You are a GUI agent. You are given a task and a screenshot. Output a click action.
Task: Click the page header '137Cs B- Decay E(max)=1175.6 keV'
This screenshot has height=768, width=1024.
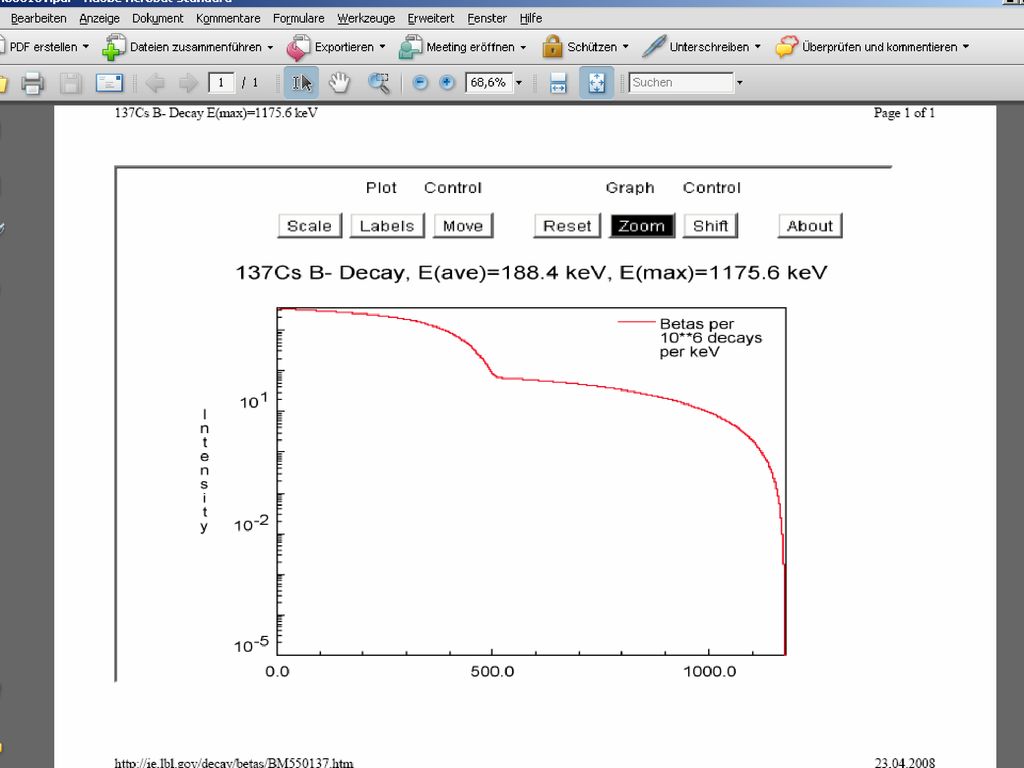(216, 113)
